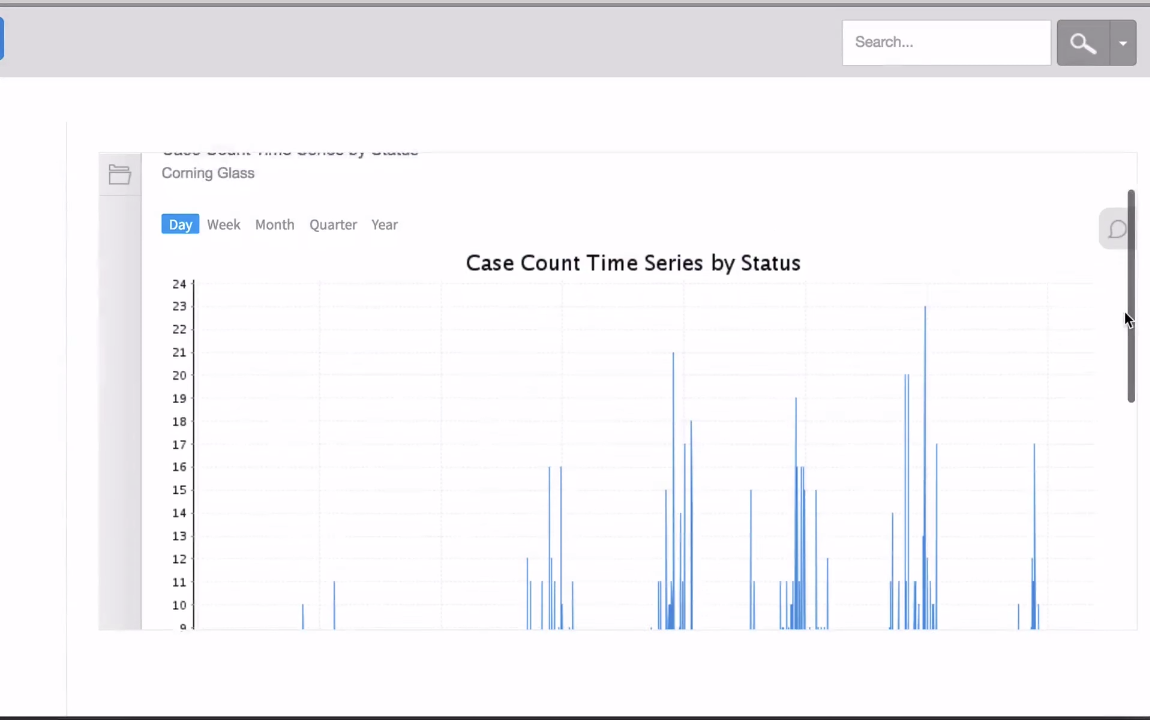Click the magnifier search button

pyautogui.click(x=1083, y=43)
